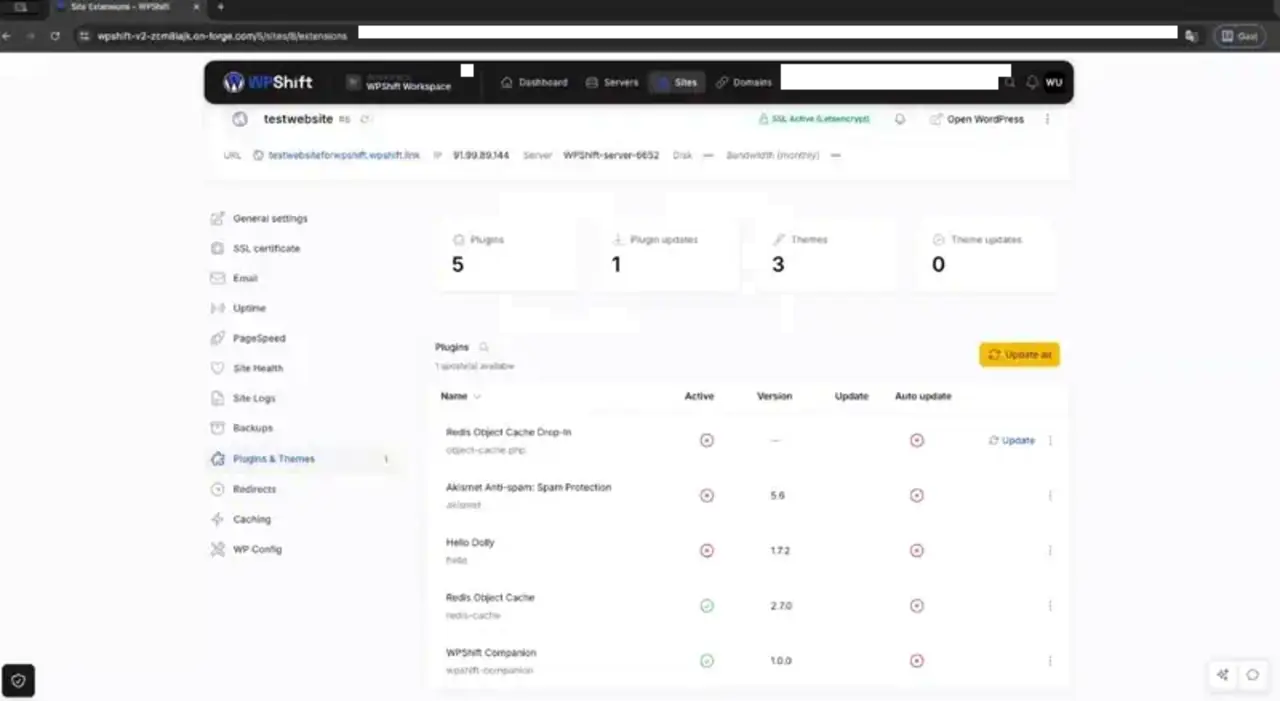Click the site bell icon near Open WordPress
This screenshot has height=701, width=1280.
click(x=899, y=119)
